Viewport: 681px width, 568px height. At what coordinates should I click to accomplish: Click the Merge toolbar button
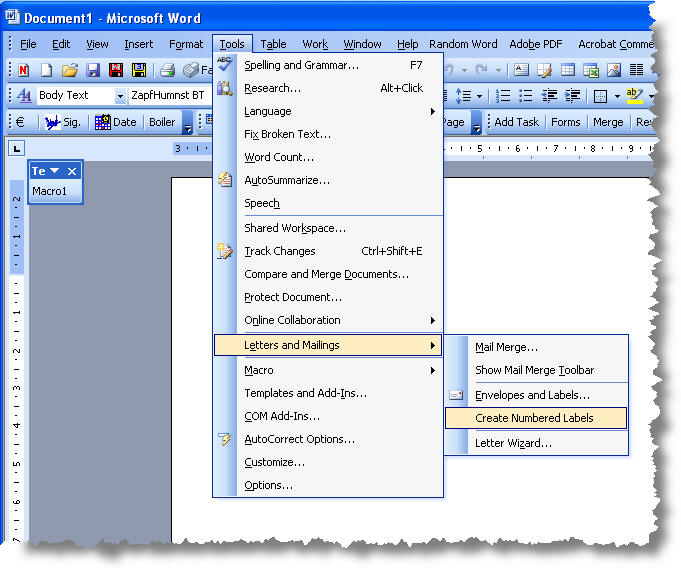coord(608,122)
